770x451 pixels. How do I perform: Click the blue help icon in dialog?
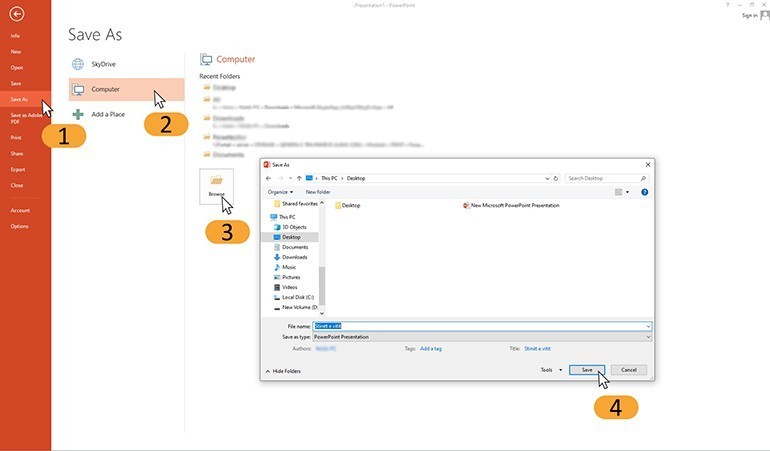coord(644,192)
